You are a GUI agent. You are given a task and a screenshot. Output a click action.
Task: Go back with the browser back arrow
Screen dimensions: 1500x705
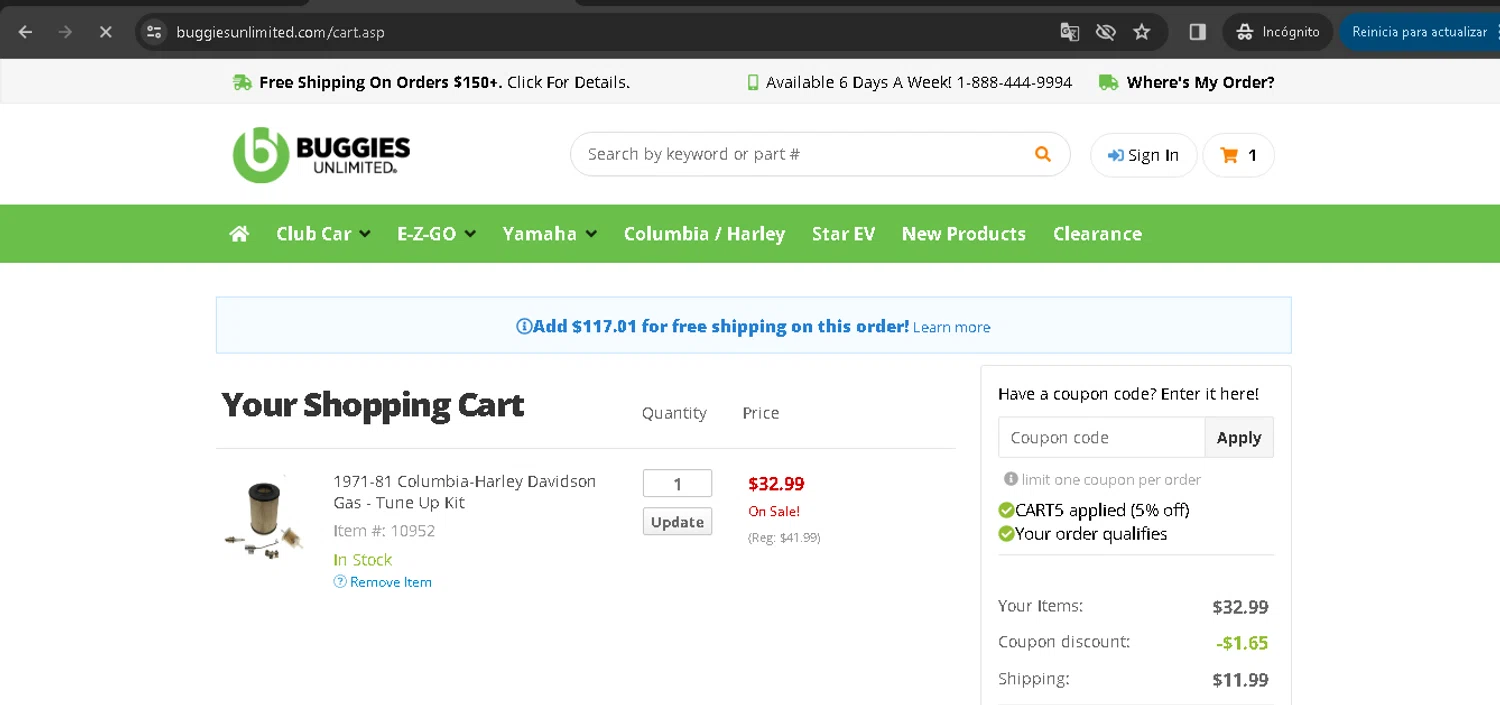(26, 32)
